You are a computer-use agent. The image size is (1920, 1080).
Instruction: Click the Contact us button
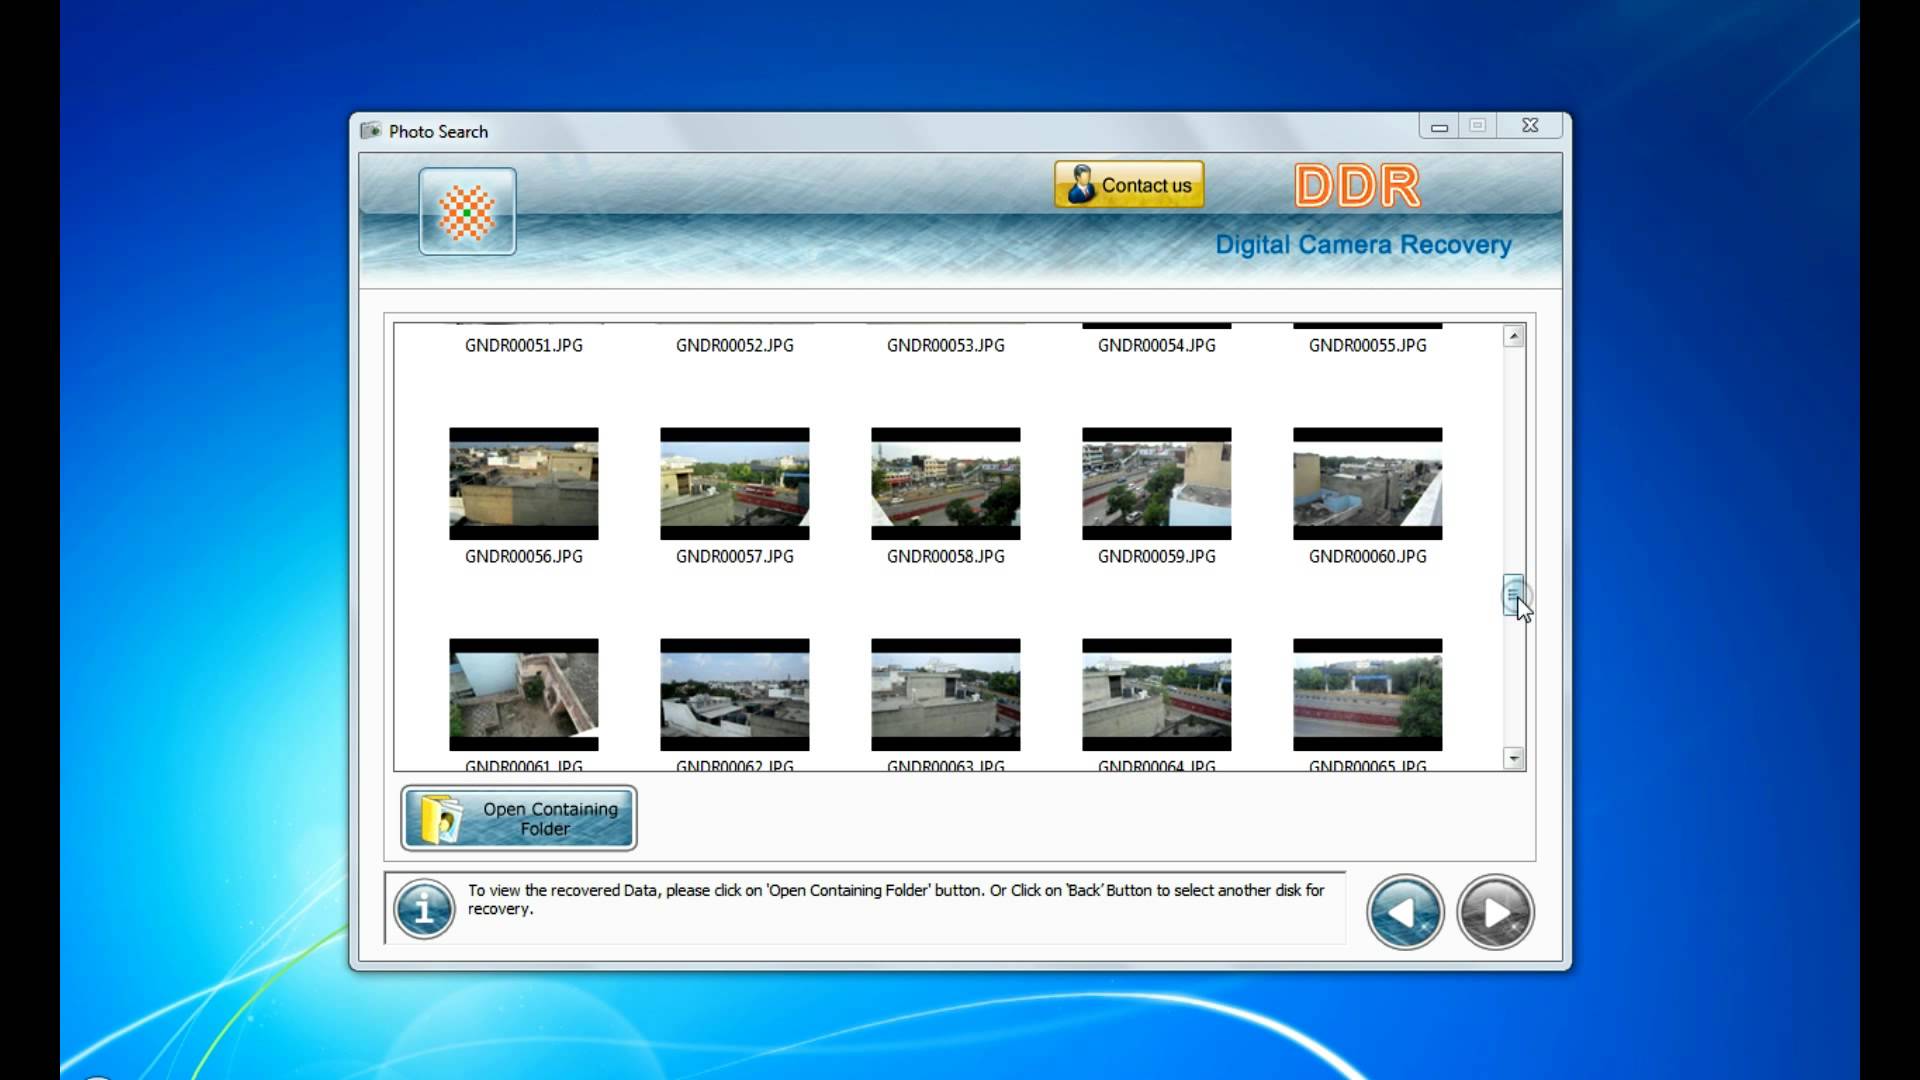pyautogui.click(x=1129, y=185)
